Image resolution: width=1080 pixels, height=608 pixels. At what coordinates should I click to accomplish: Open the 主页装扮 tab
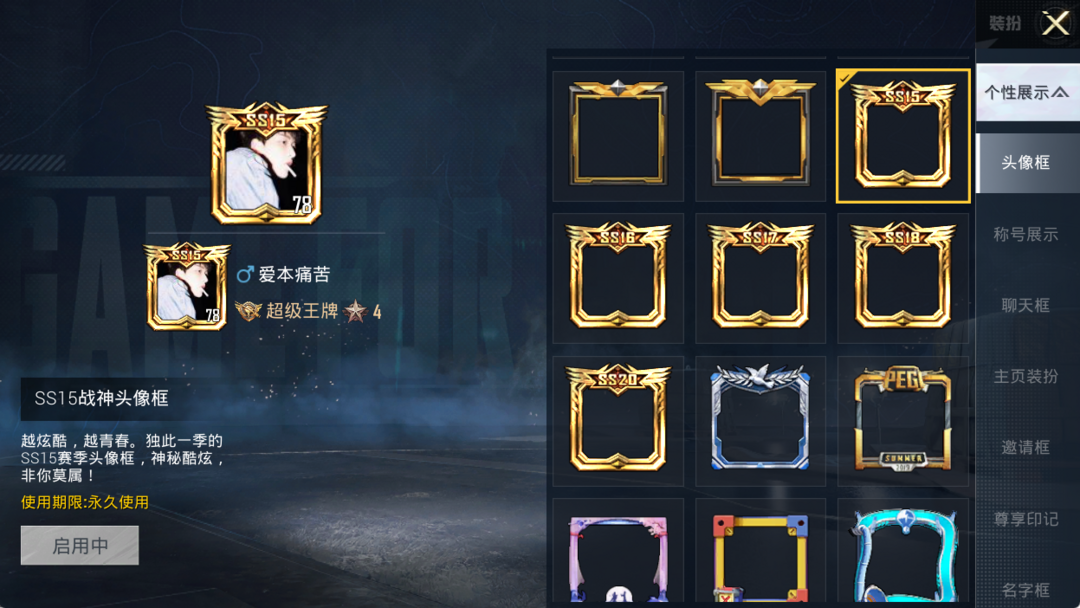(x=1026, y=377)
